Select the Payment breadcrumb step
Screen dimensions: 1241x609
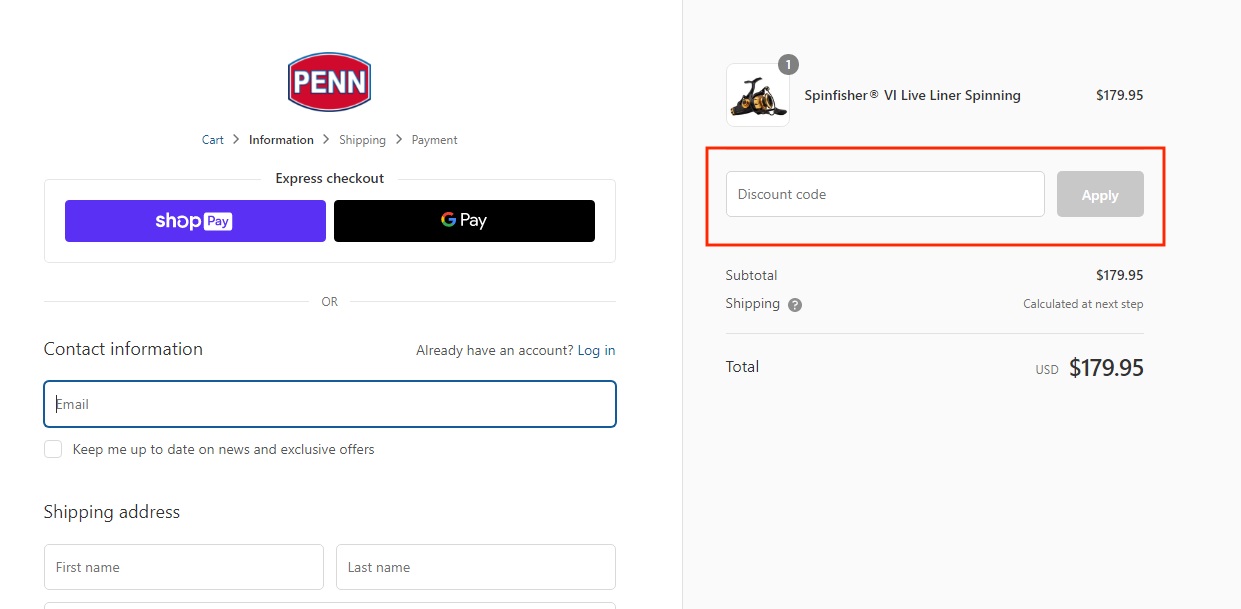(435, 140)
